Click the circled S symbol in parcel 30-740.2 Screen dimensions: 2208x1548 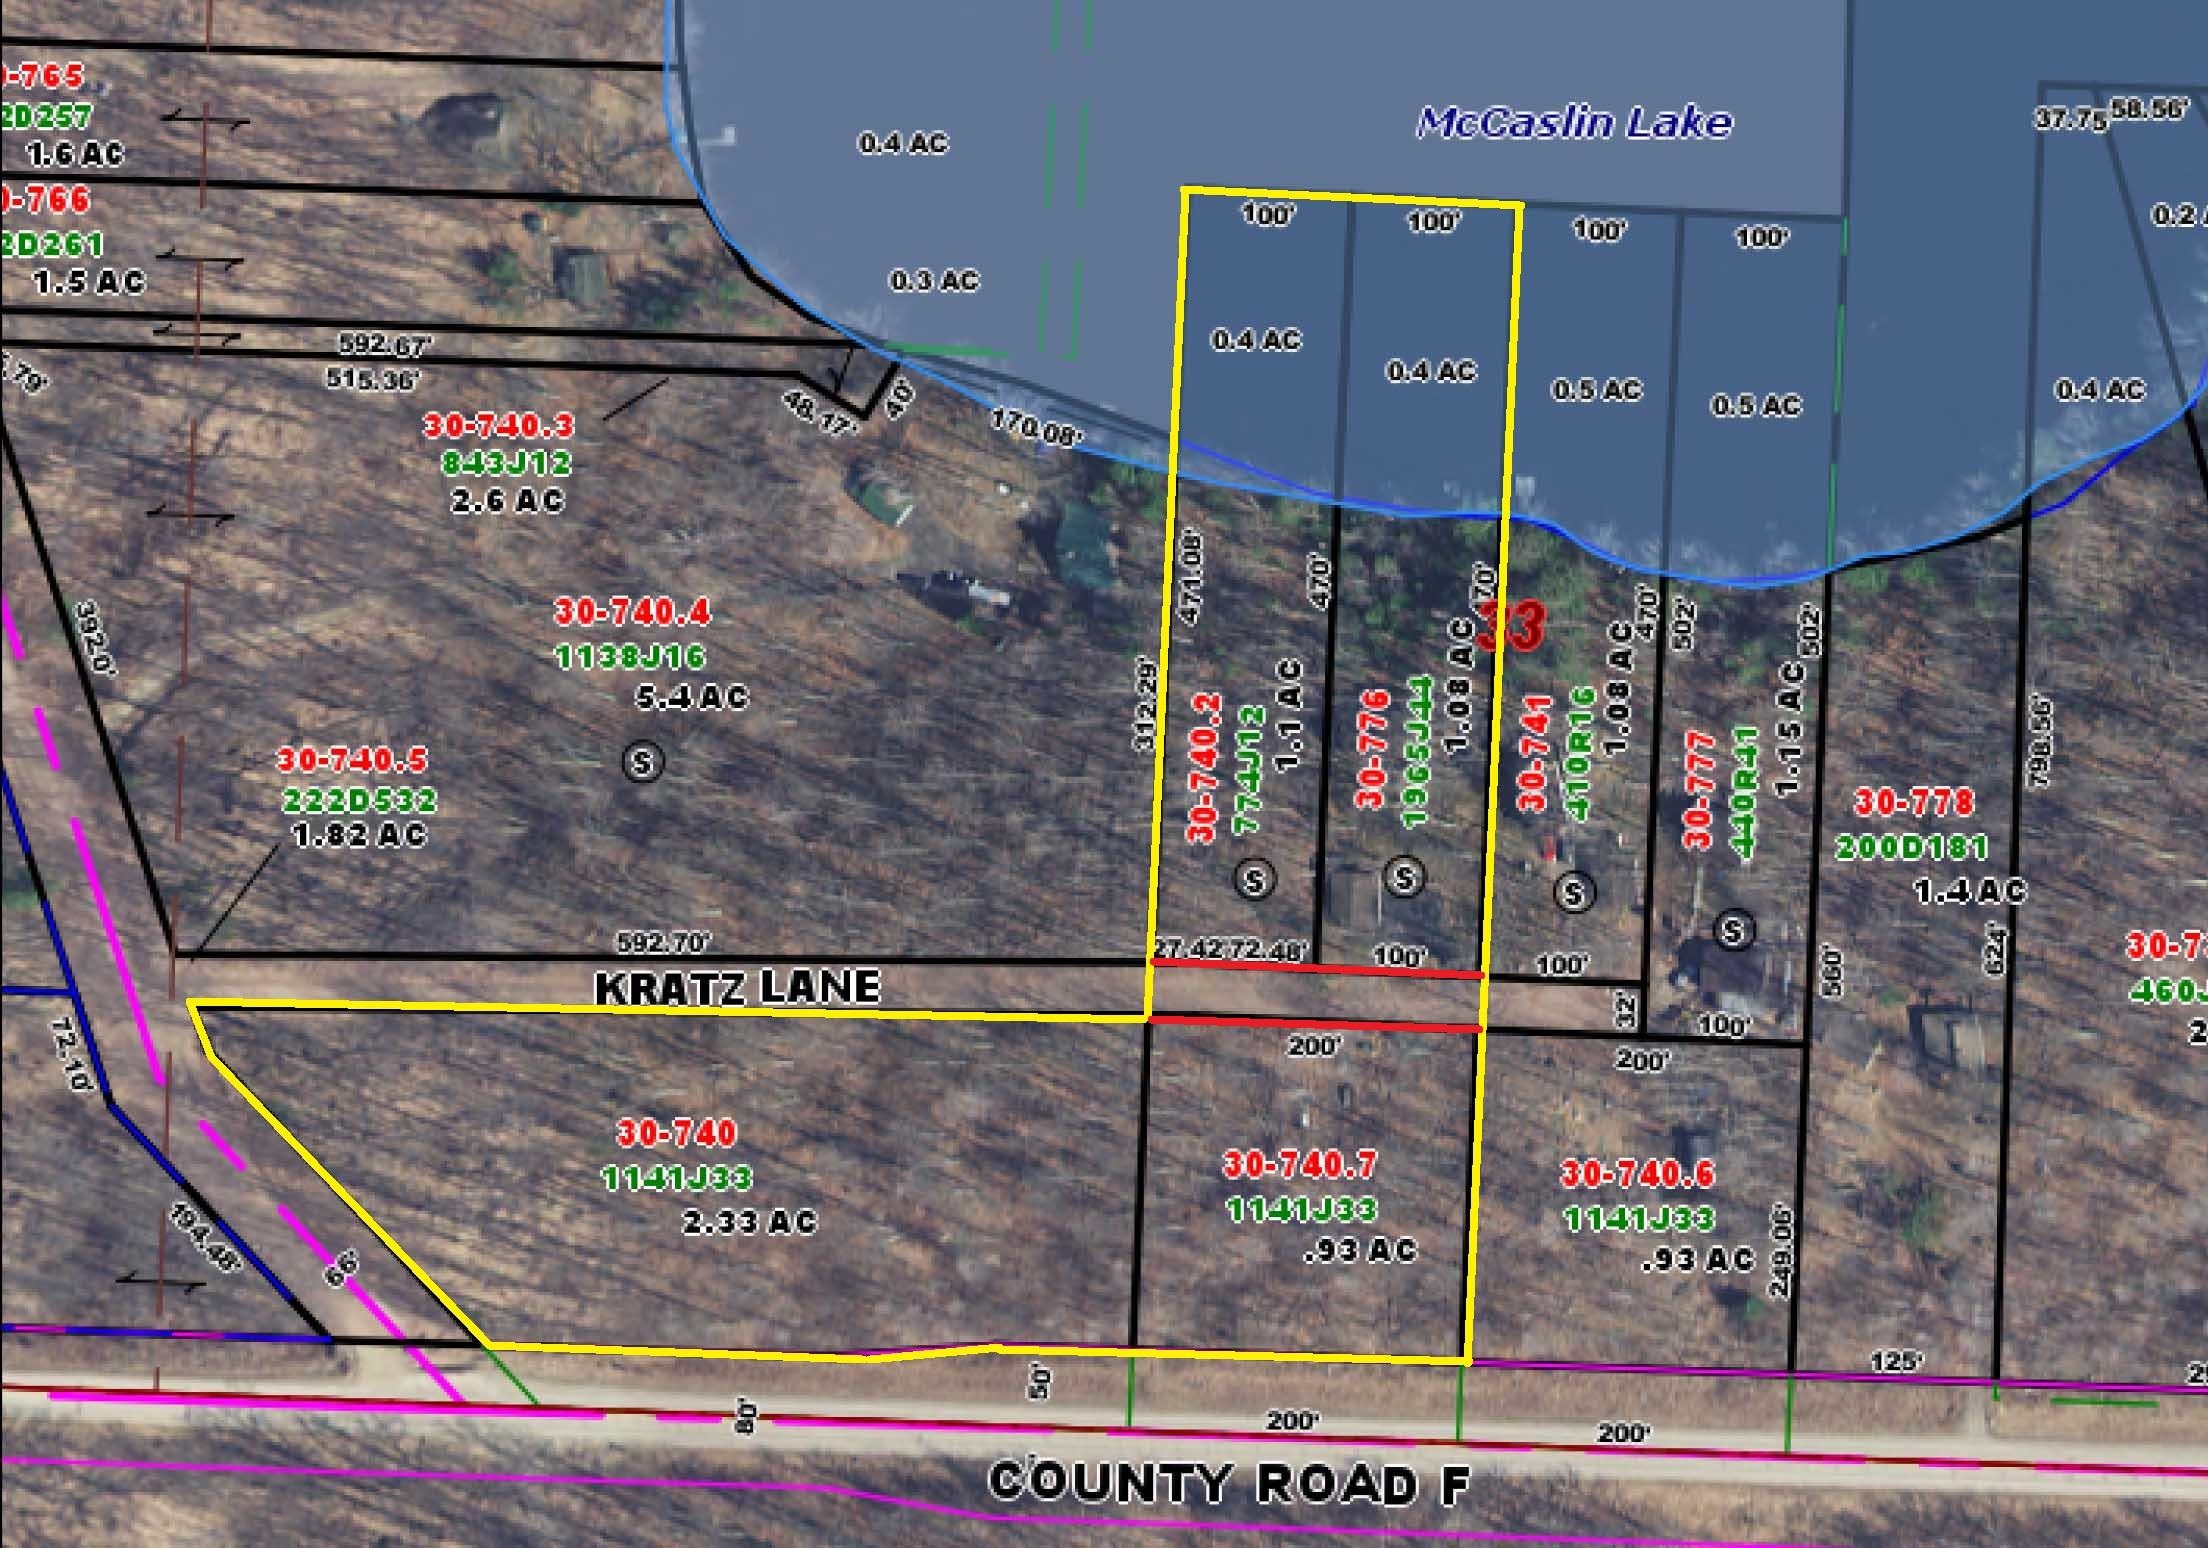[1254, 880]
